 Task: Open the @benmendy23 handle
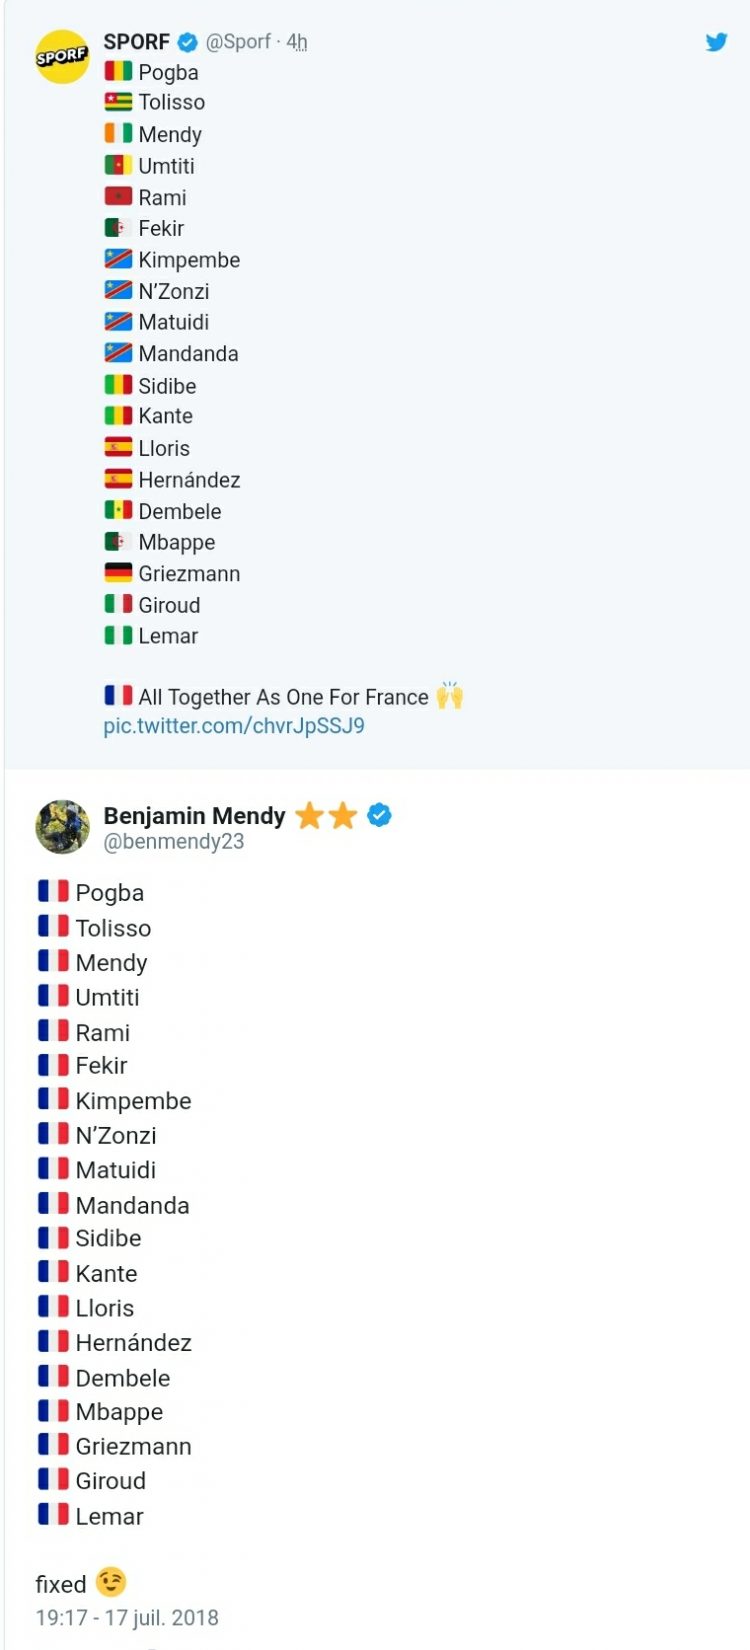174,842
